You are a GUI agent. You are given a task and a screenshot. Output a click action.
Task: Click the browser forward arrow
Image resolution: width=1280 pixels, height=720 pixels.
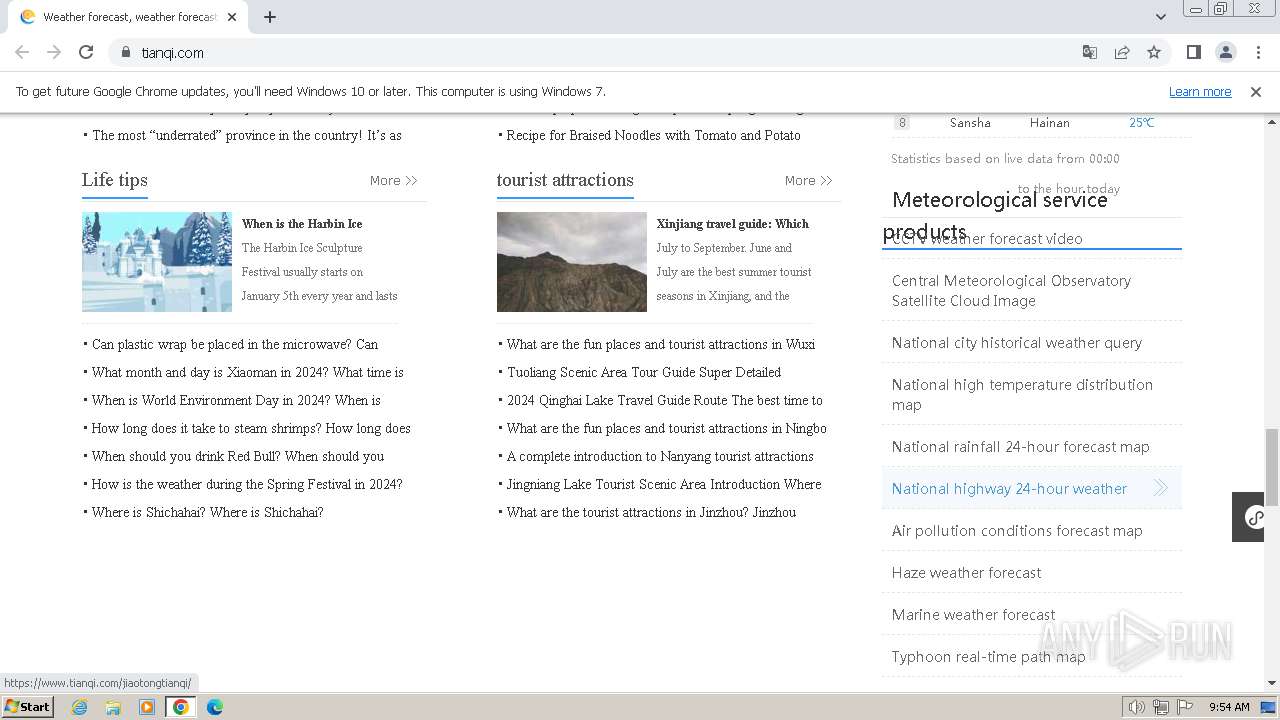point(54,52)
